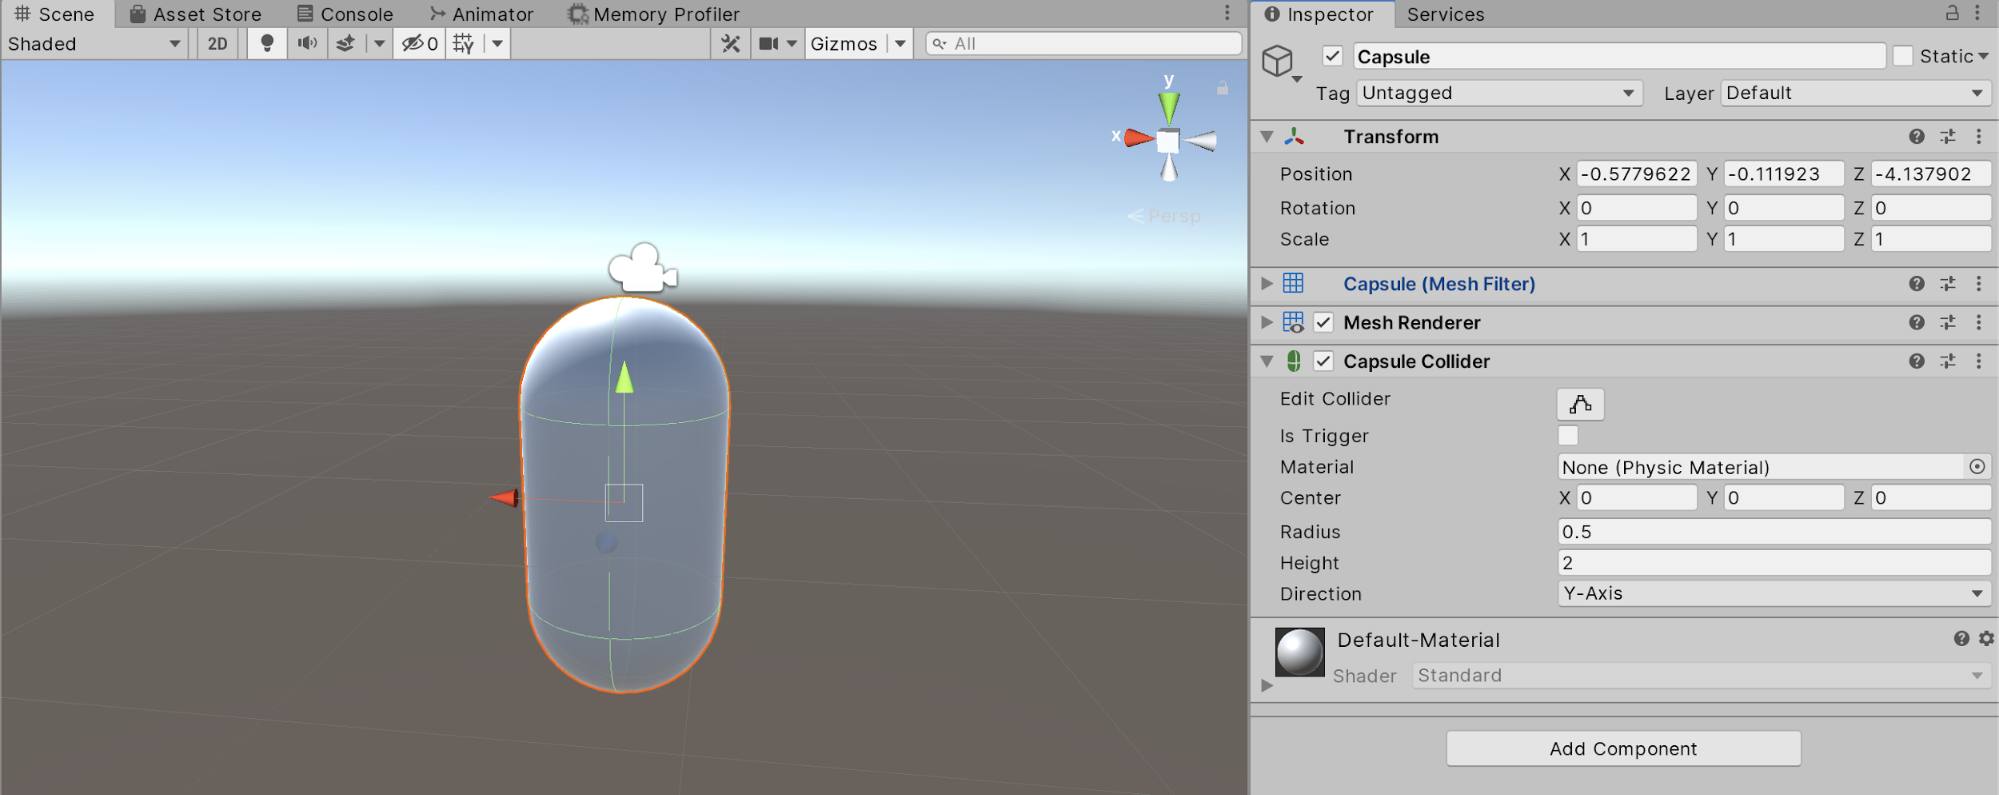Mute scene audio speaker icon
The height and width of the screenshot is (795, 1999).
[307, 44]
